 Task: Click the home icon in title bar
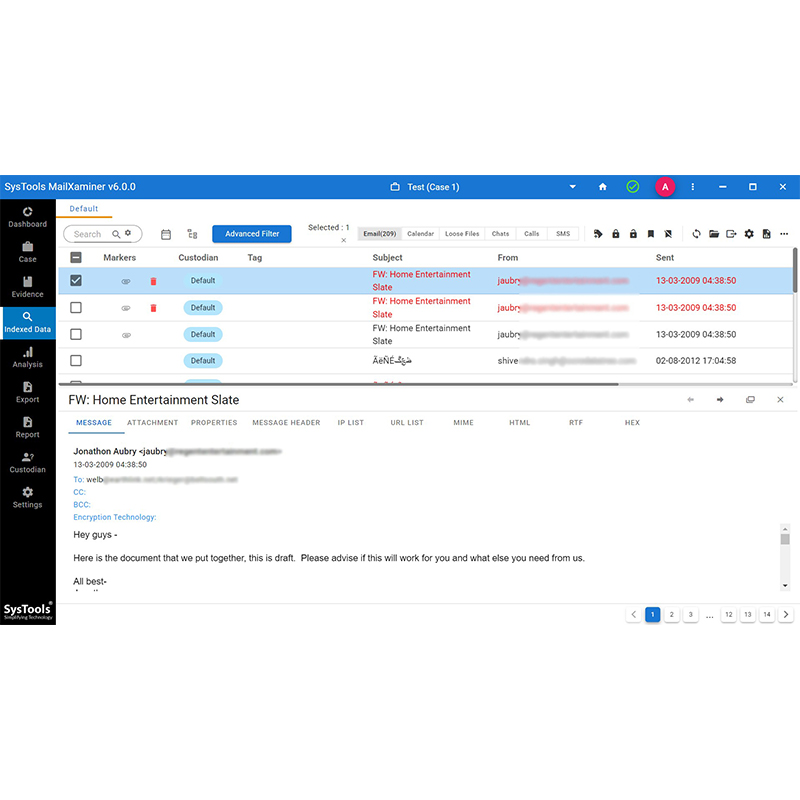(603, 187)
